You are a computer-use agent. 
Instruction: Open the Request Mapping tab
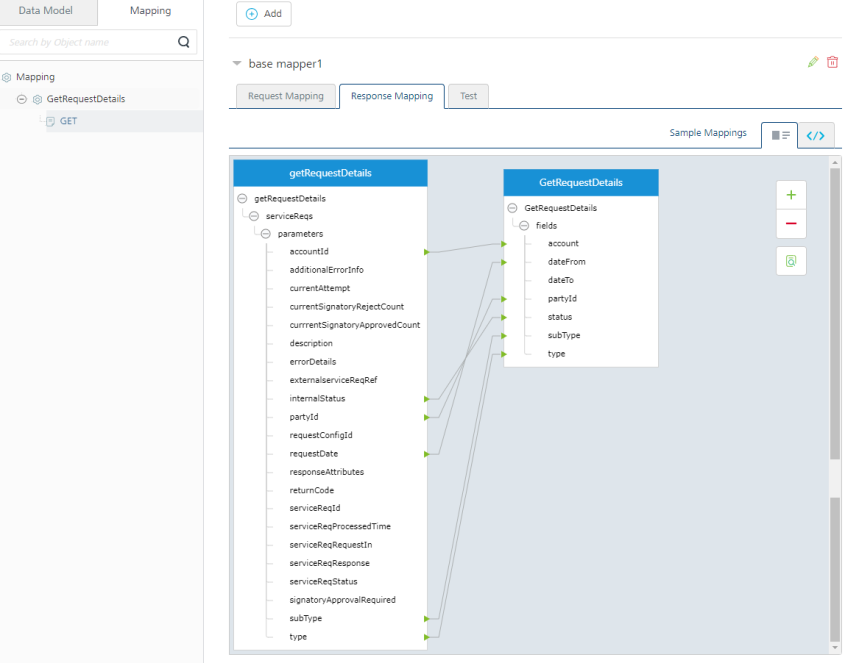tap(285, 96)
